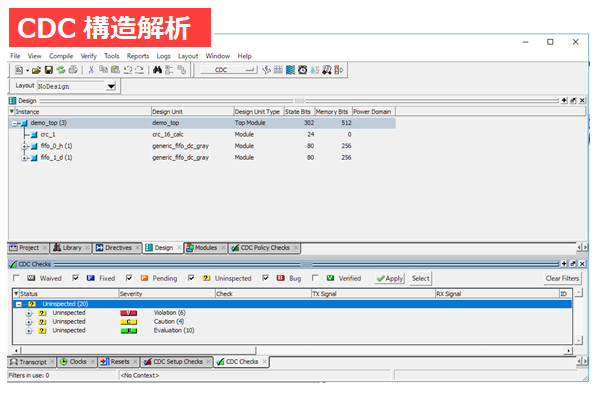Open the dropdown arrow beside New icon

coord(28,71)
